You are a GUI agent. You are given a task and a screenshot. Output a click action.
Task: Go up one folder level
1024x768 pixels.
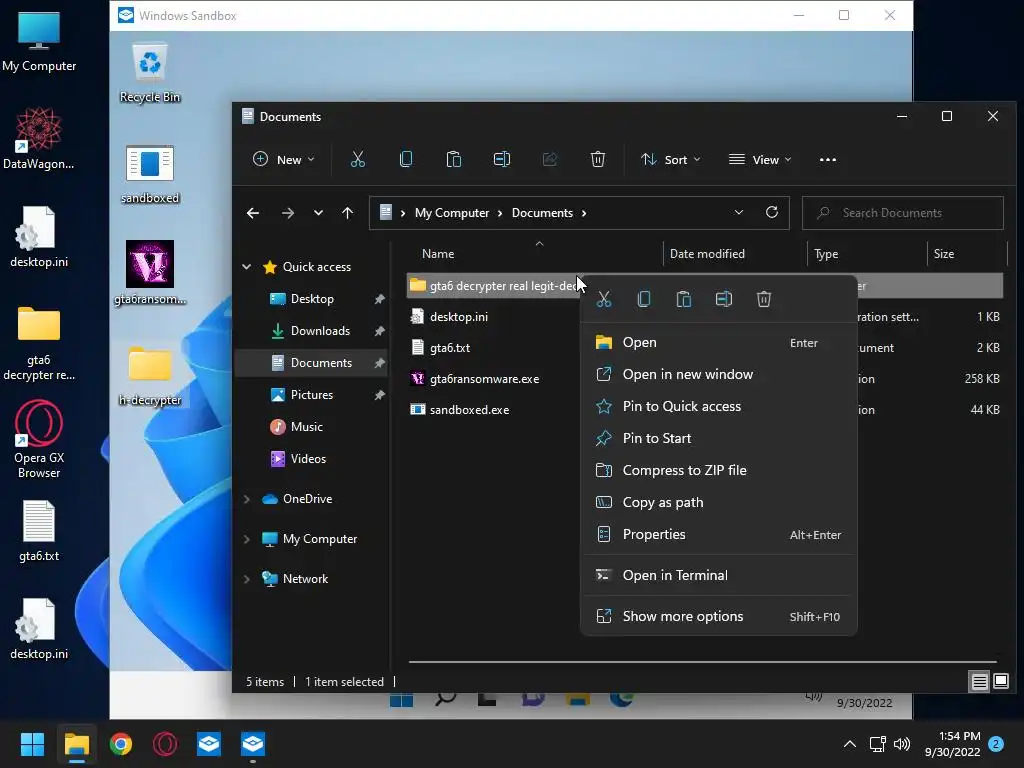pos(347,213)
